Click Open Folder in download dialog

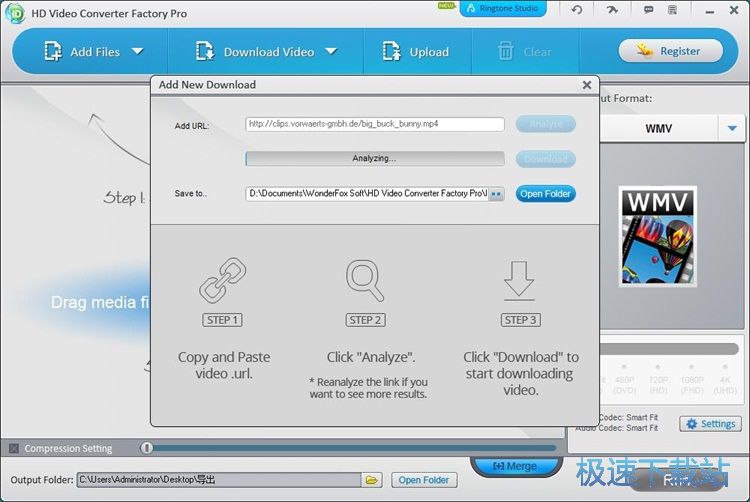(545, 194)
